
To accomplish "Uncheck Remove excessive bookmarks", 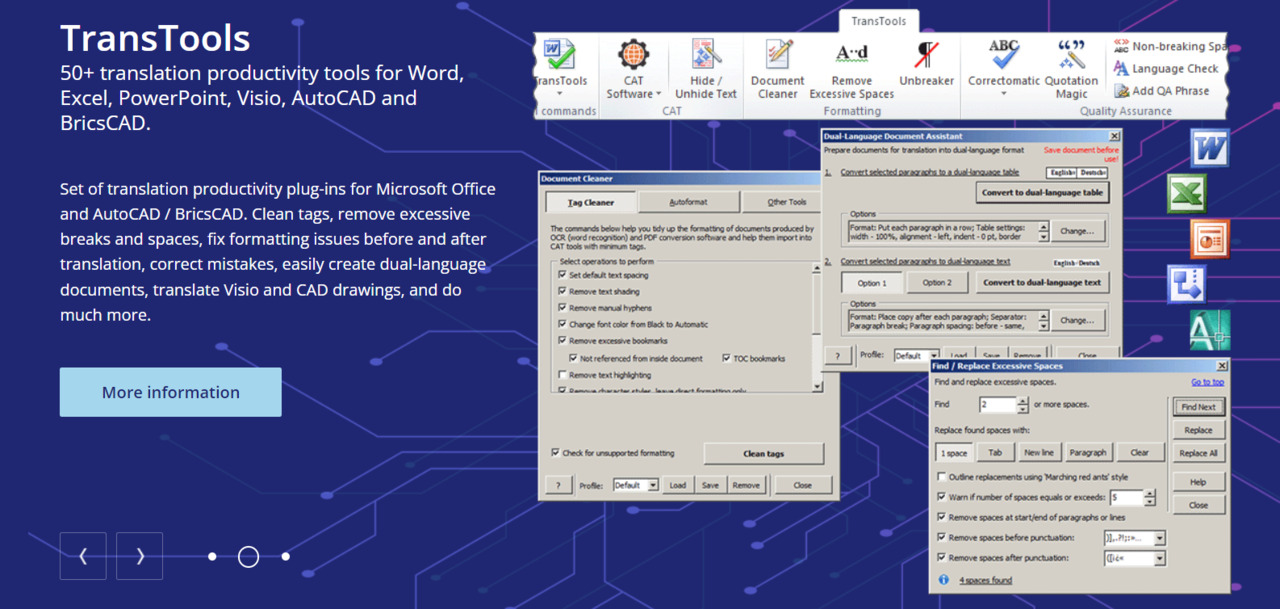I will coord(563,341).
